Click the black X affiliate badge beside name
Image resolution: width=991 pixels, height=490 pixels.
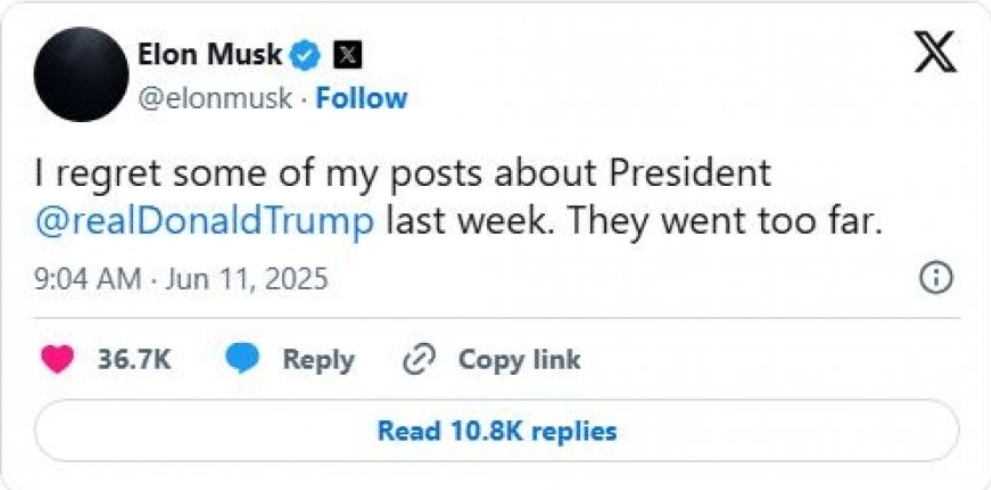(x=348, y=57)
